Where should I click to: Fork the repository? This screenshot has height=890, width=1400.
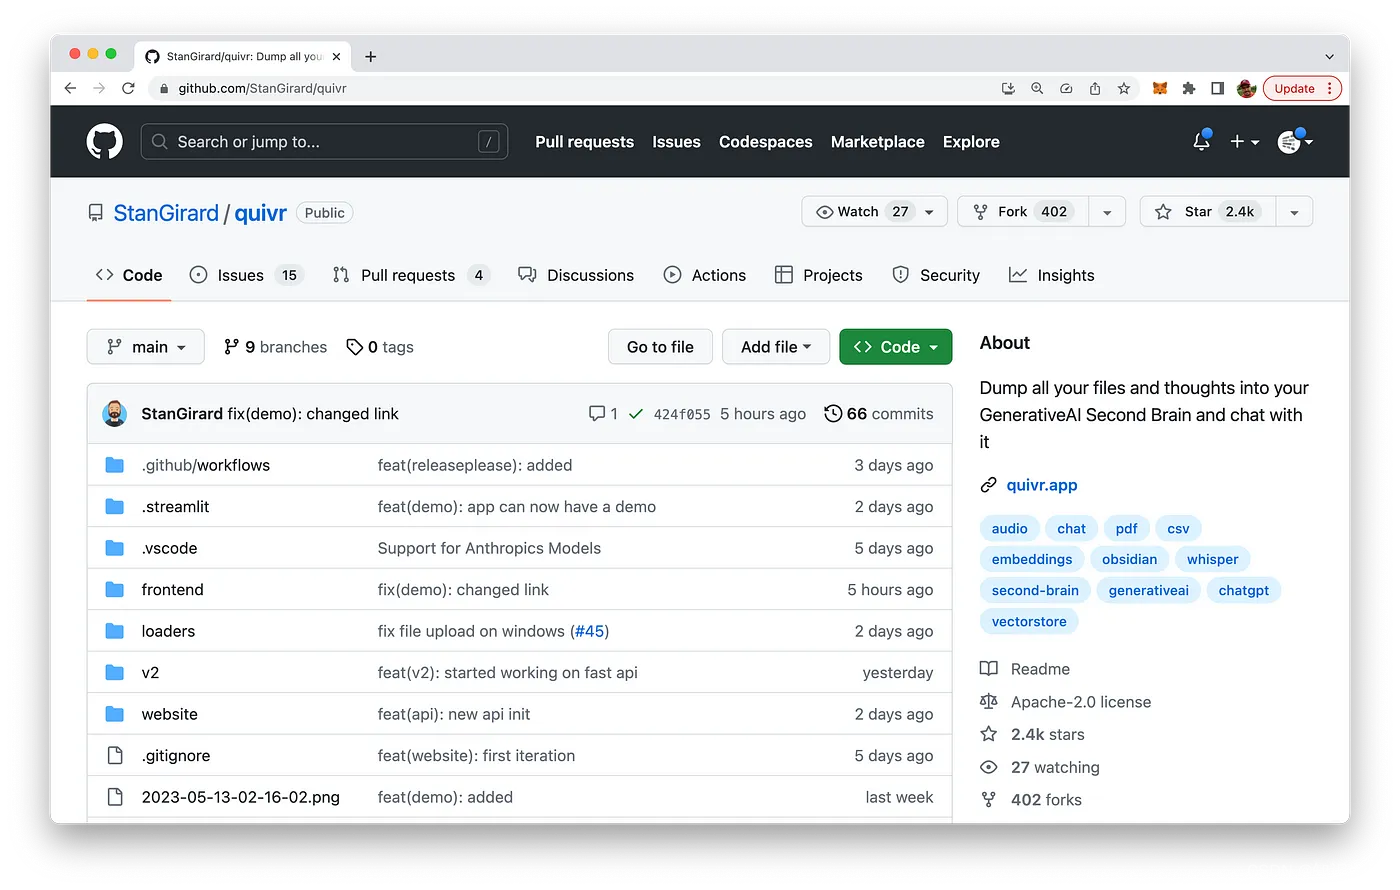[x=1023, y=212]
